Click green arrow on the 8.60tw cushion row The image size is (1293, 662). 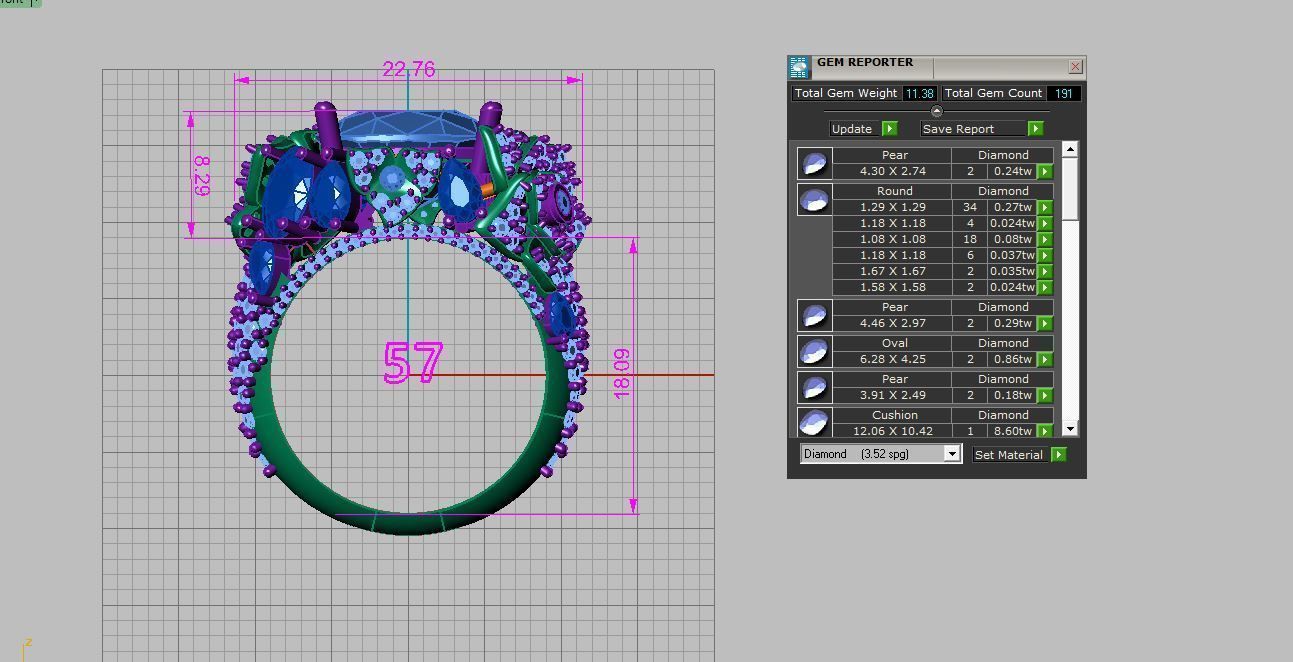(x=1045, y=431)
